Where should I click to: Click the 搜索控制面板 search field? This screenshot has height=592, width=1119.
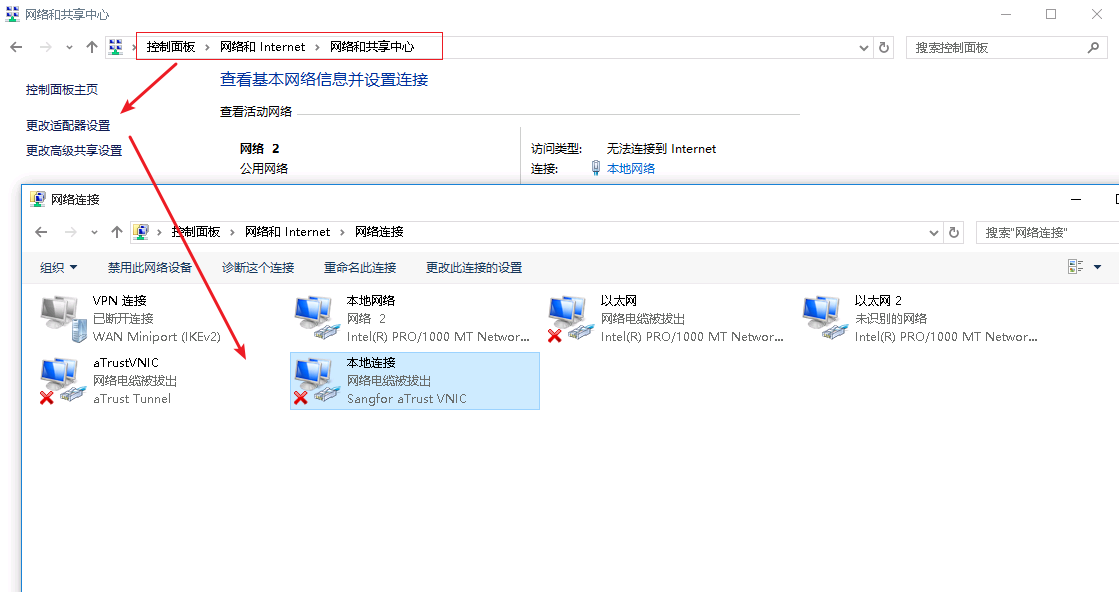pyautogui.click(x=995, y=47)
